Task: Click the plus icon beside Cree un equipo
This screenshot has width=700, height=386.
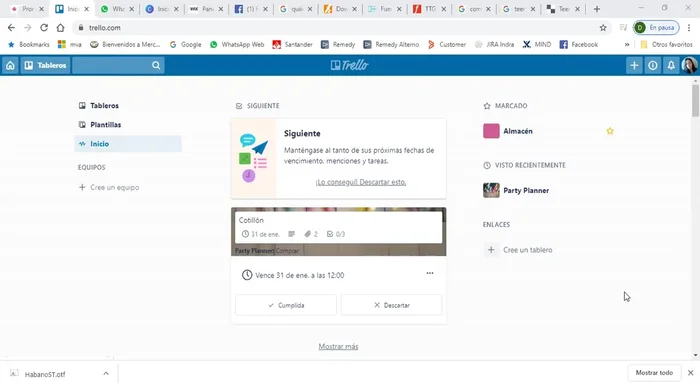Action: click(x=82, y=187)
